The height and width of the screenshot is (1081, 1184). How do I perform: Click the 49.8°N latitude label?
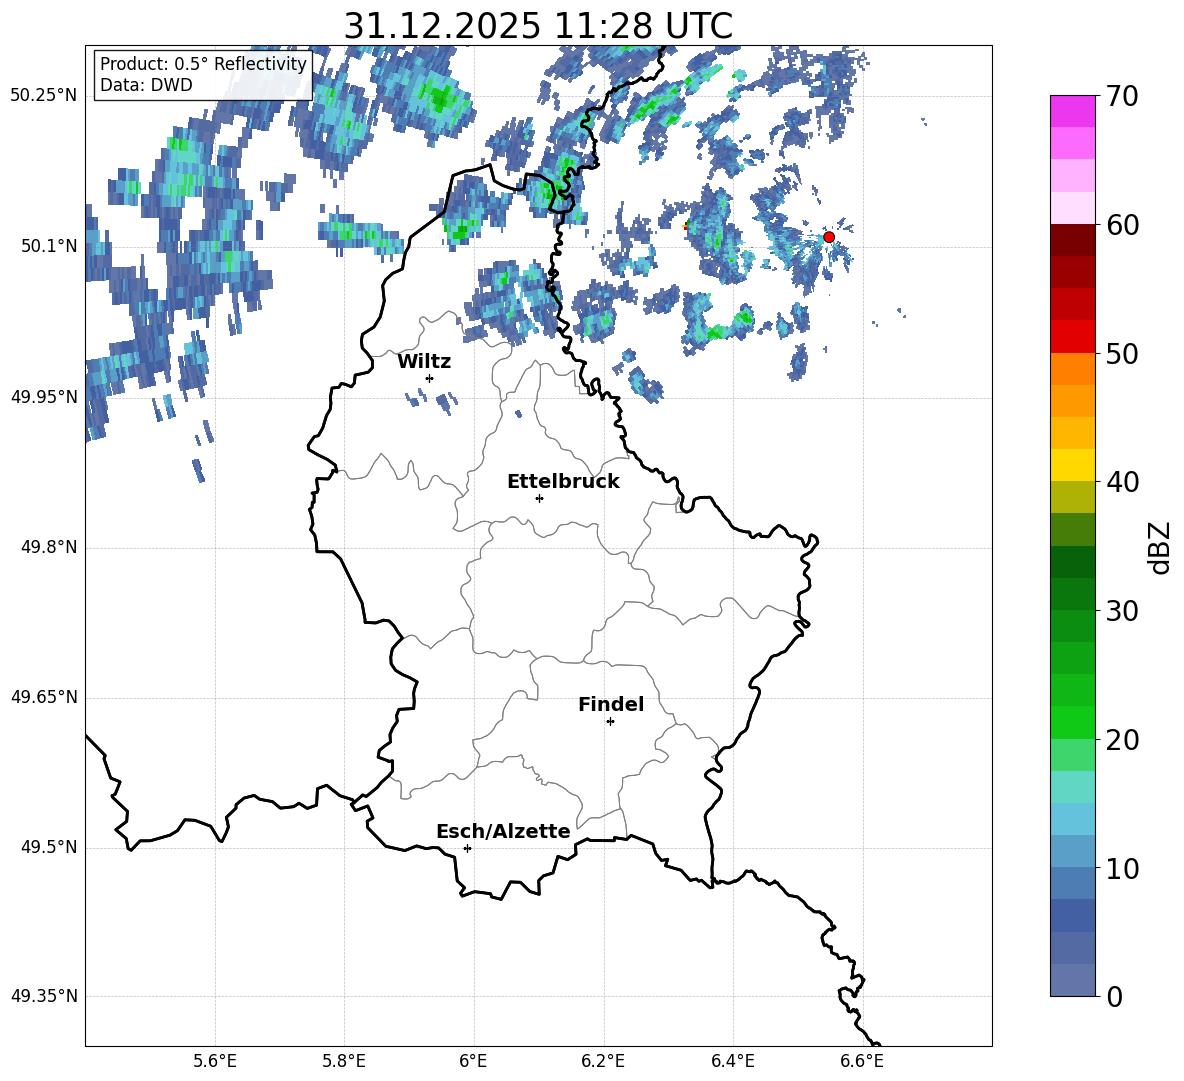(x=49, y=547)
